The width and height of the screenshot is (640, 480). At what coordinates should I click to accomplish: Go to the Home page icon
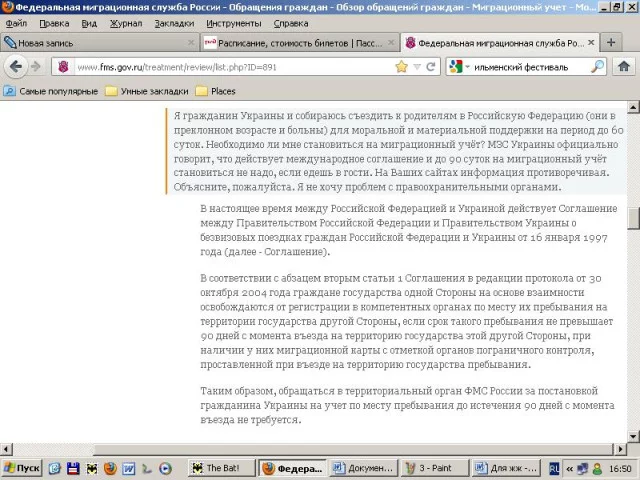point(623,67)
